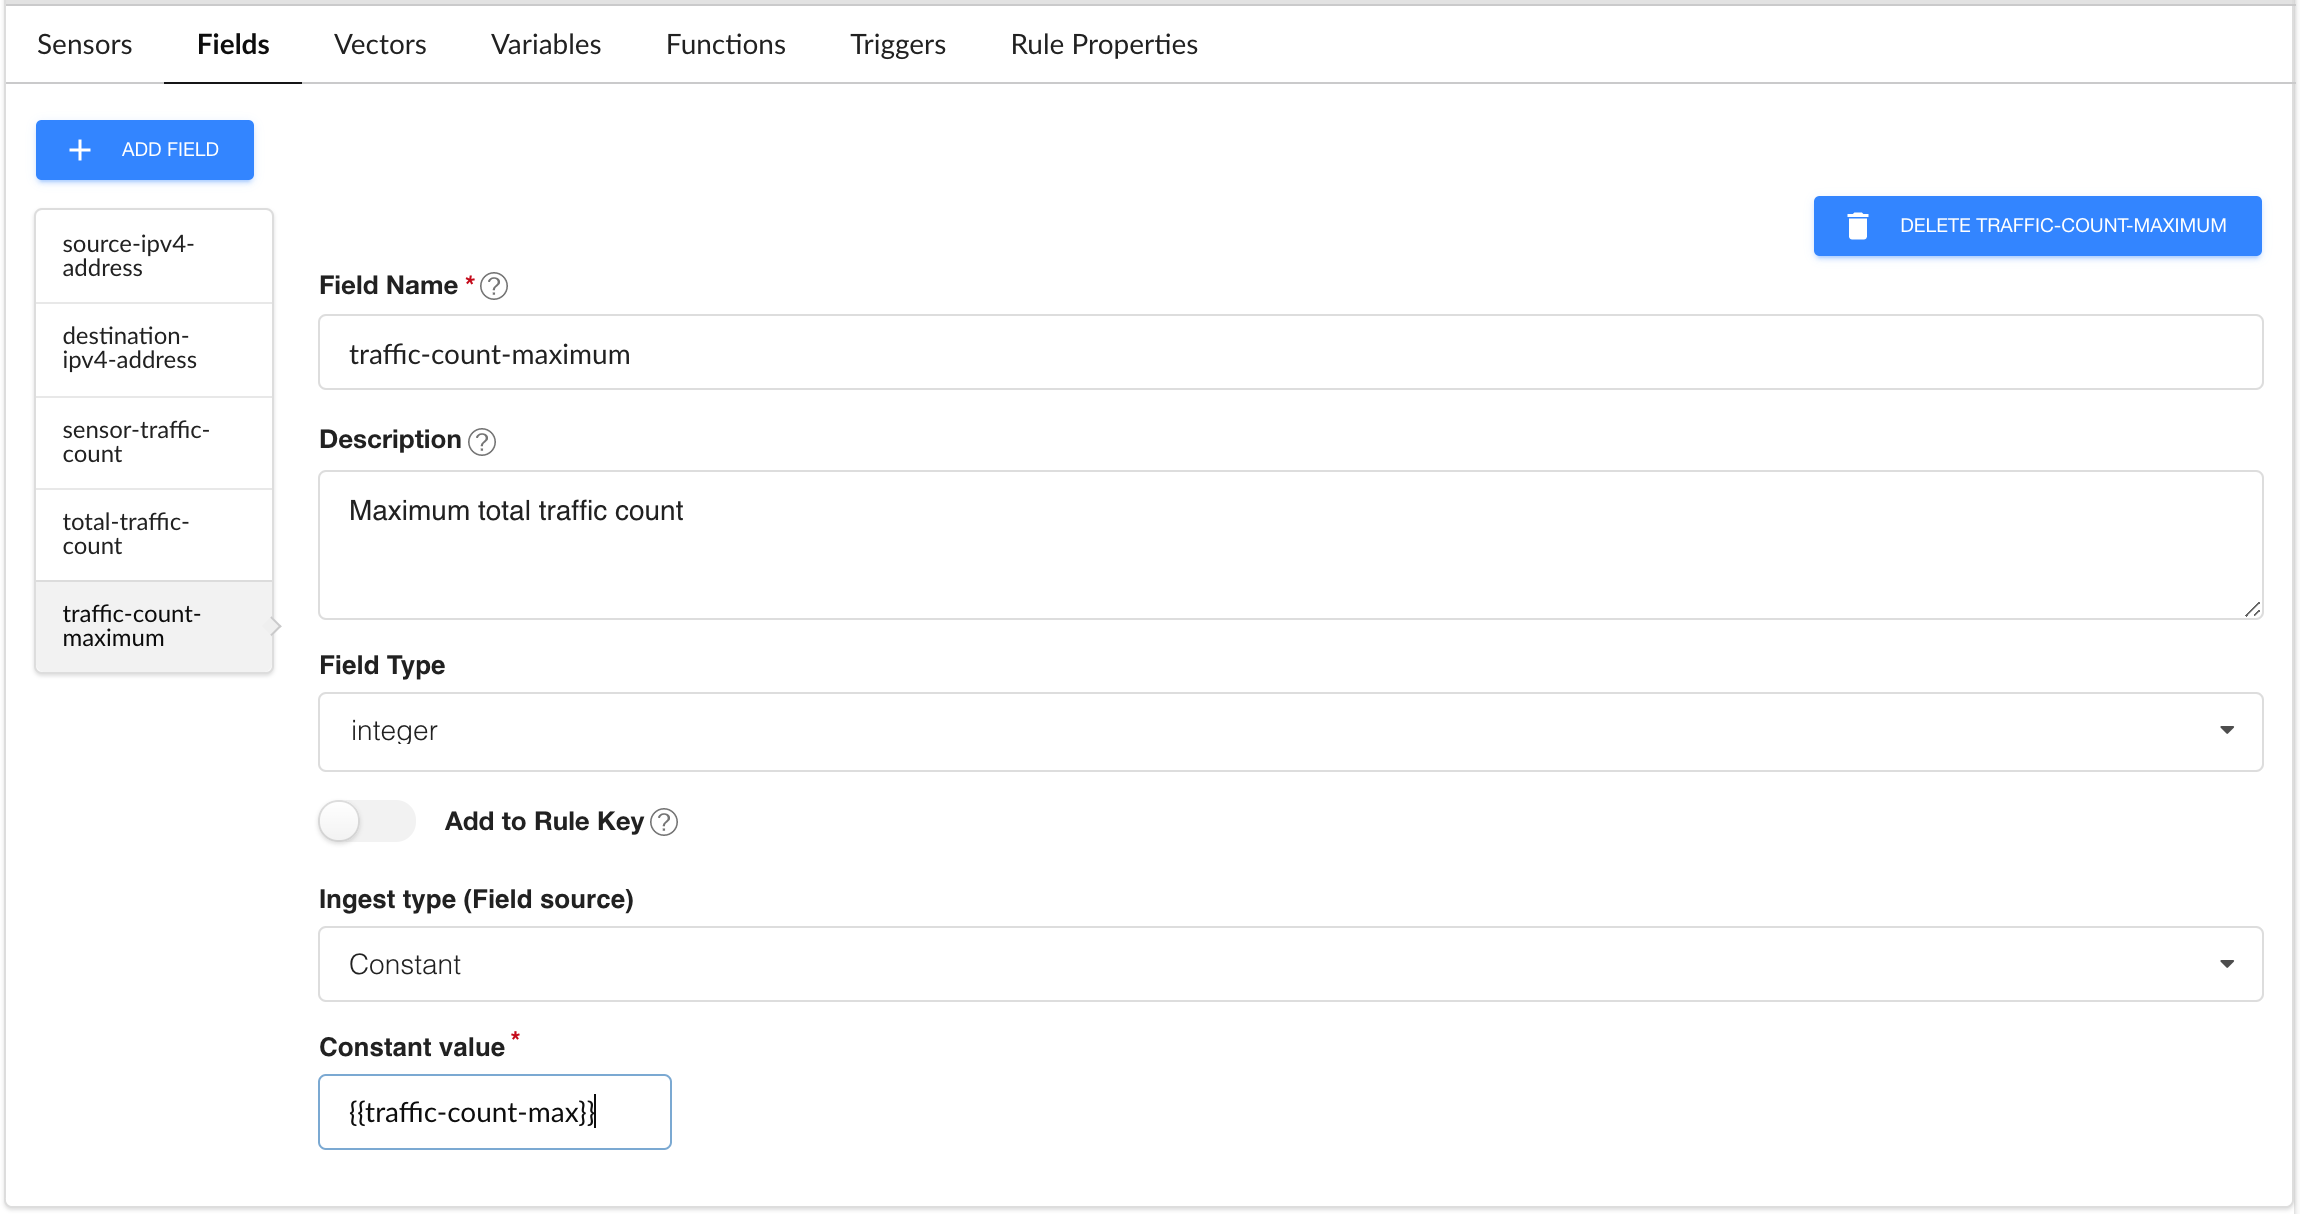Open the Variables tab
The width and height of the screenshot is (2300, 1214).
[x=546, y=45]
